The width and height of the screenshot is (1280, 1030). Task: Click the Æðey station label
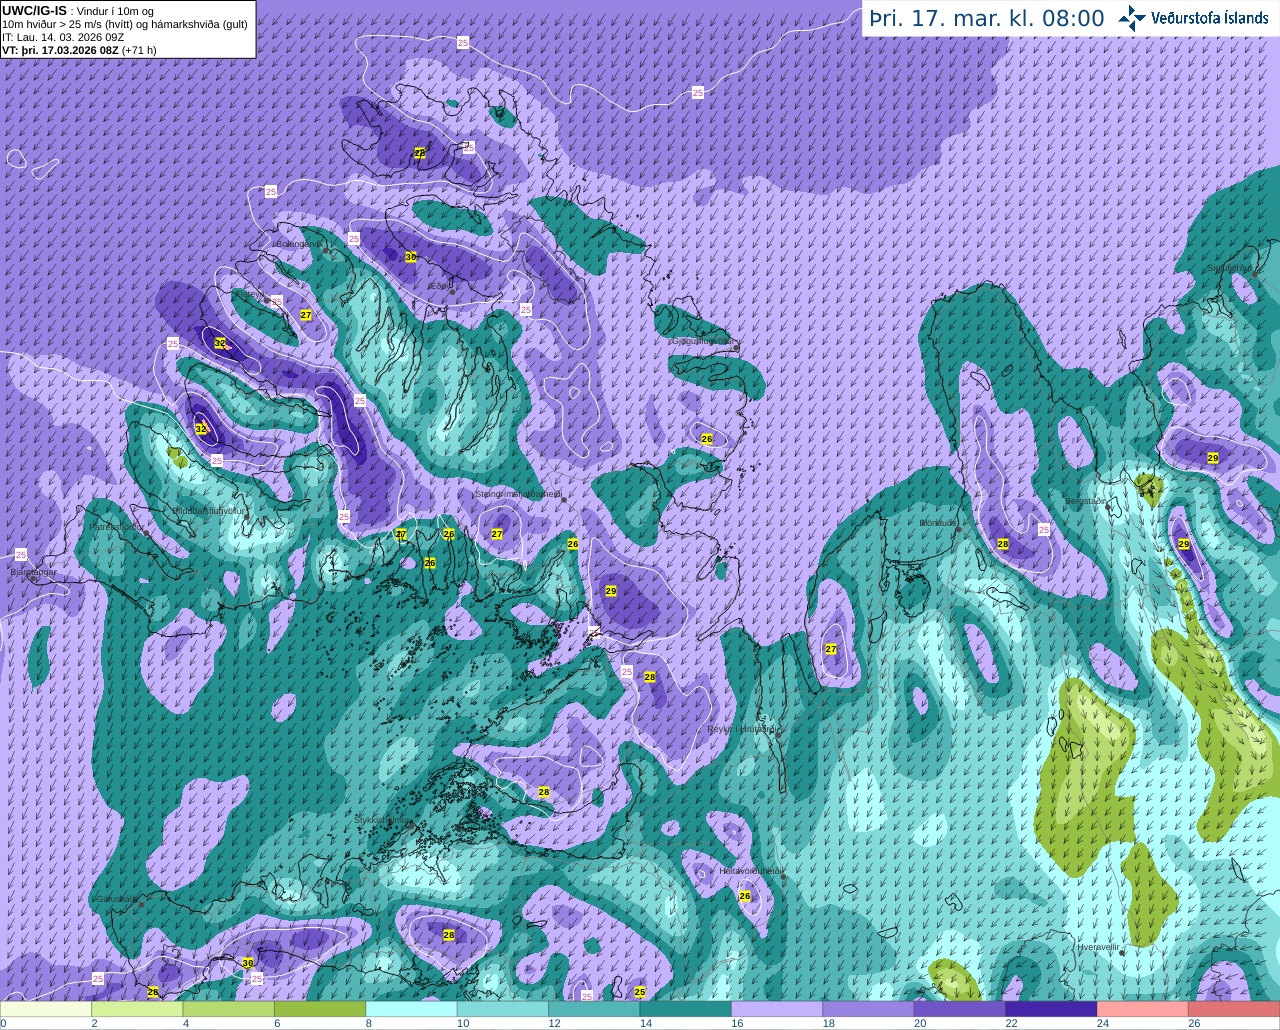pyautogui.click(x=438, y=286)
